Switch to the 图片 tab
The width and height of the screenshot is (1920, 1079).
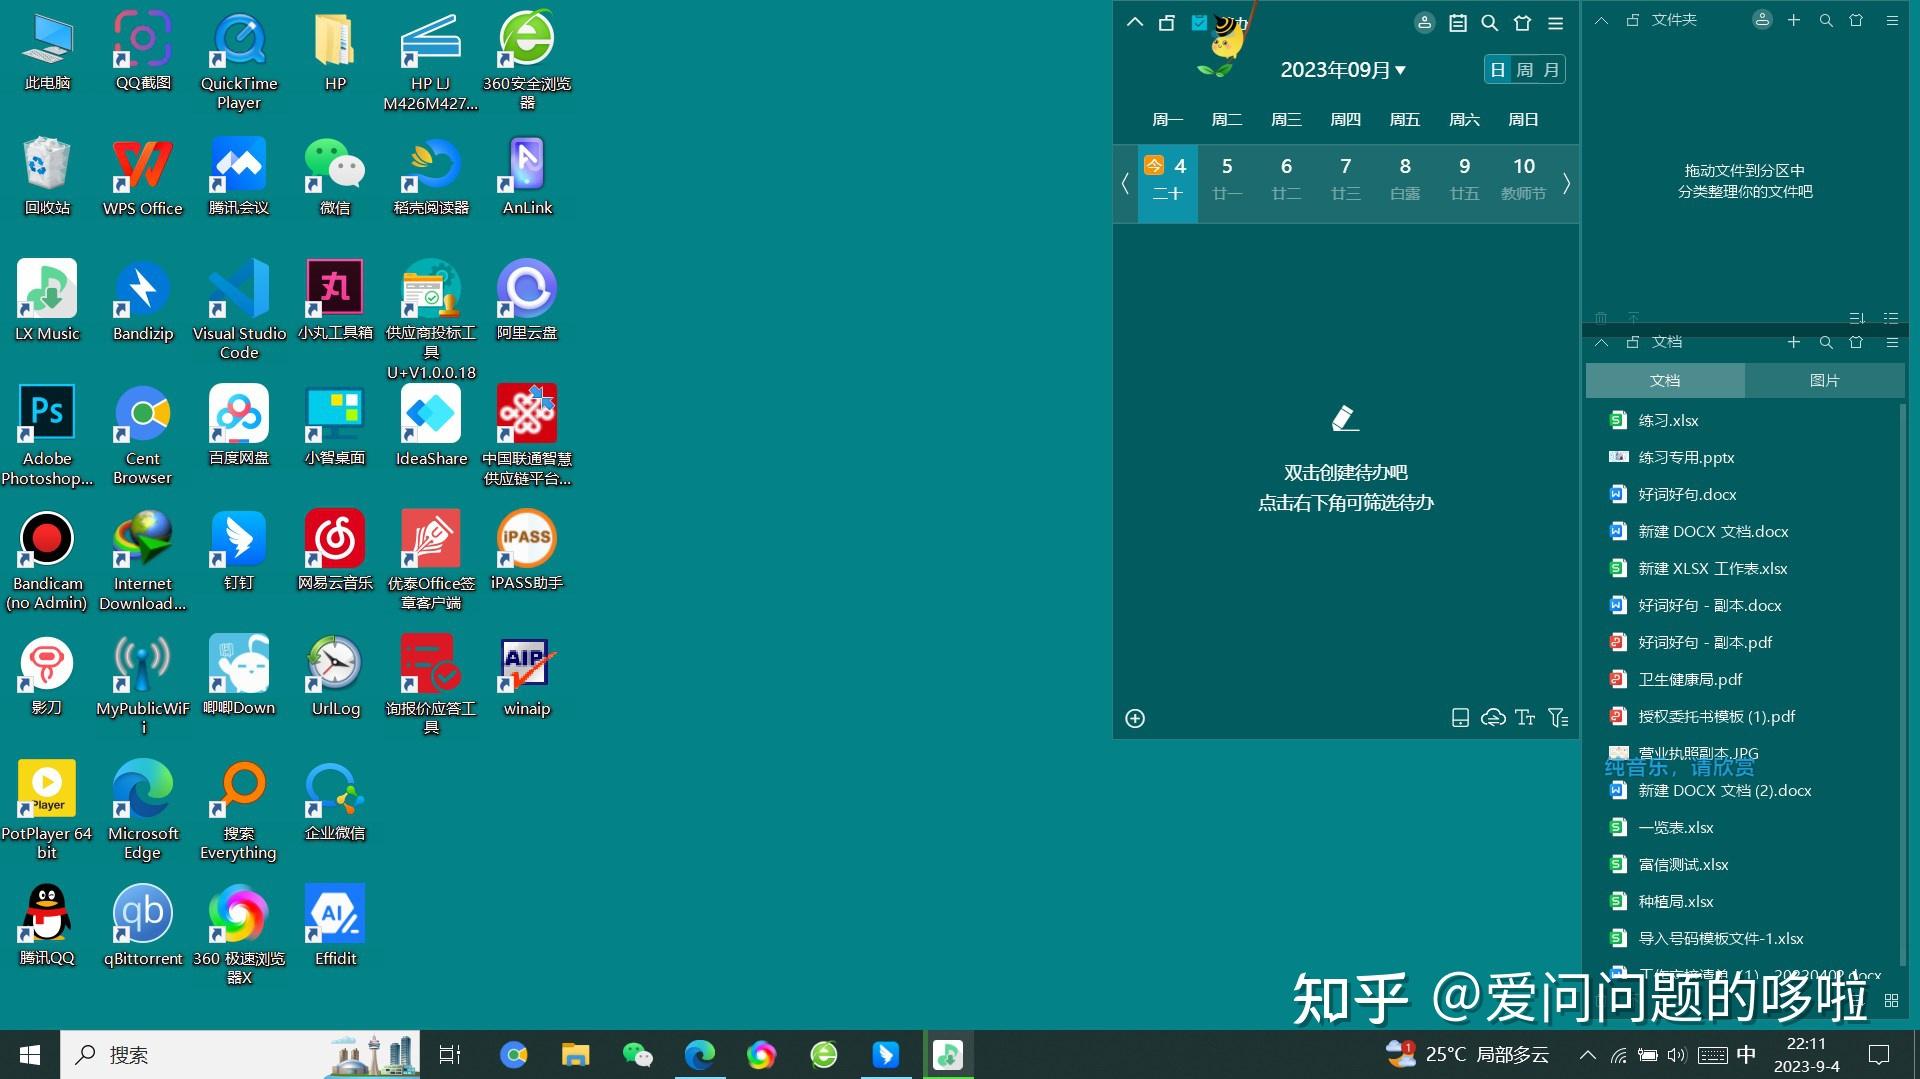click(1823, 381)
